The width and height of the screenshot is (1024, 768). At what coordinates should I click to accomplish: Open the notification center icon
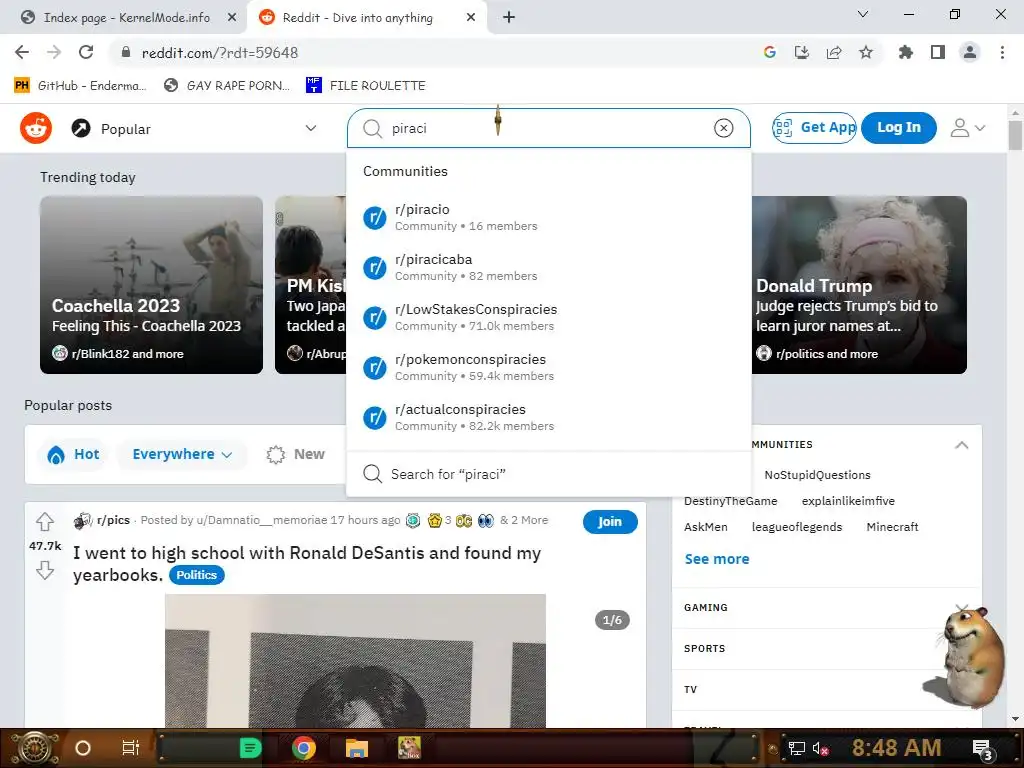pos(983,749)
